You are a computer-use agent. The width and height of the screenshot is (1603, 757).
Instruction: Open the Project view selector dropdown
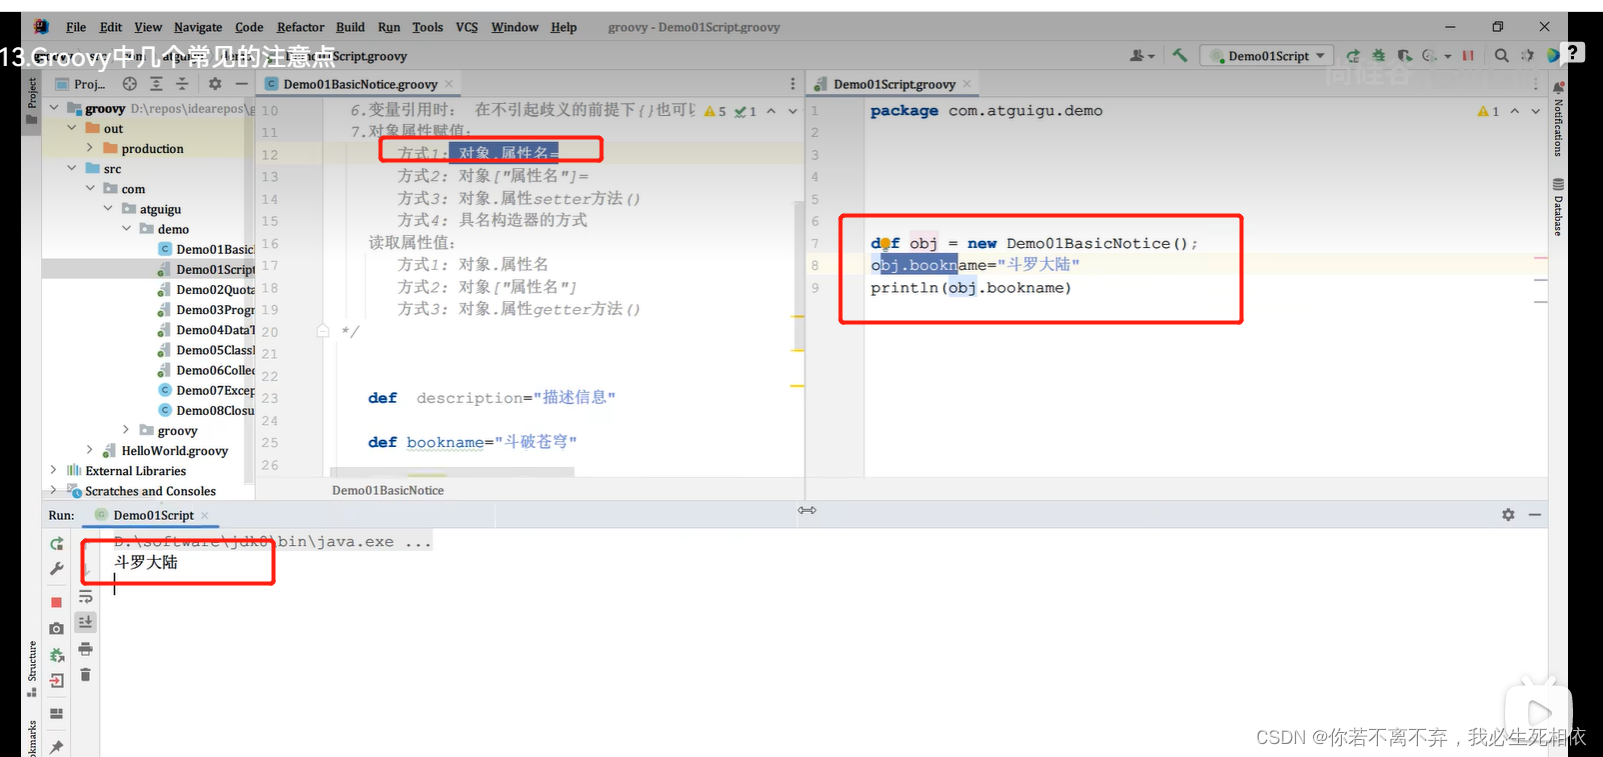pyautogui.click(x=81, y=84)
